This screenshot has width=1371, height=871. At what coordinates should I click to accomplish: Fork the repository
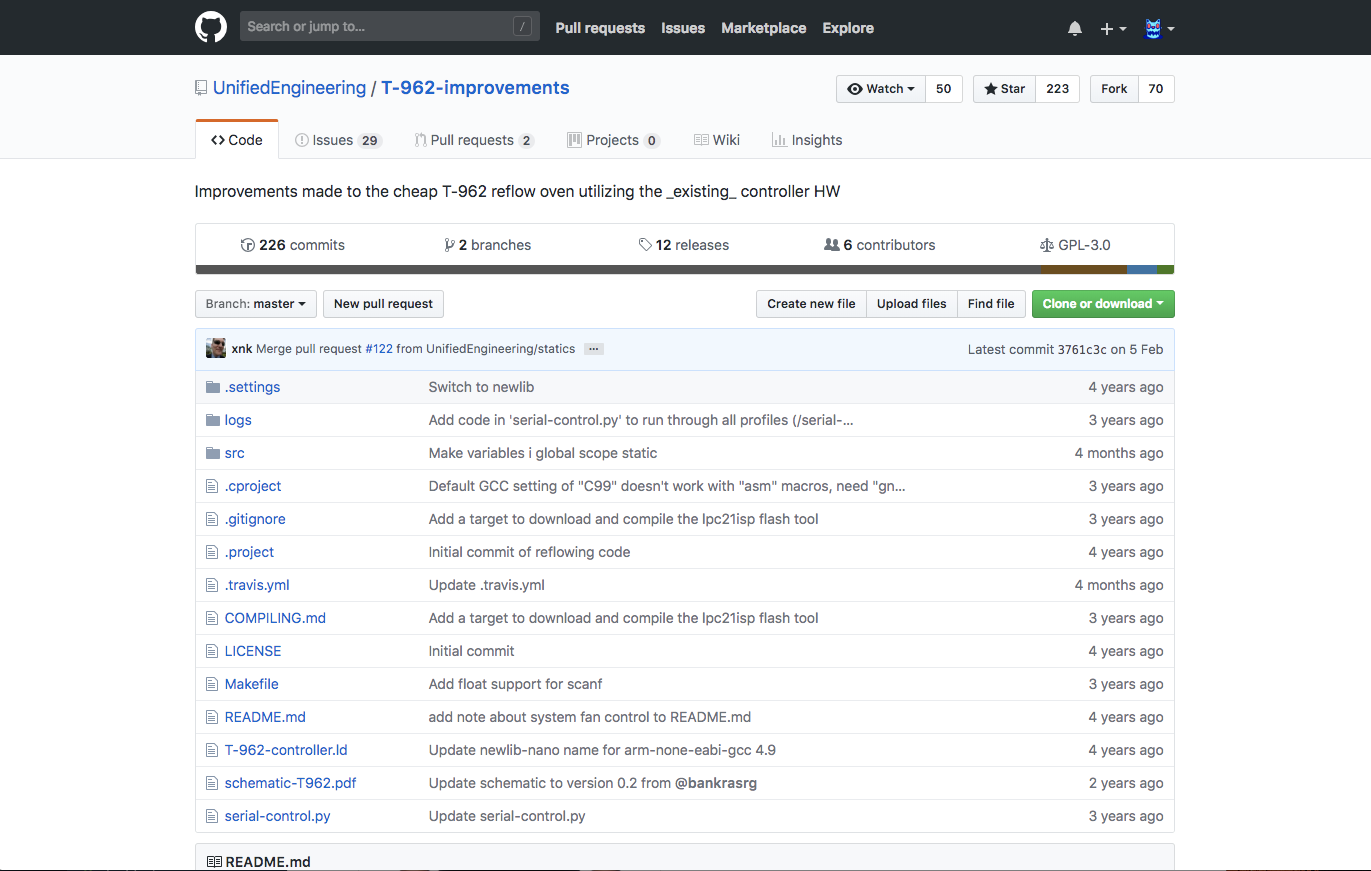(1114, 89)
